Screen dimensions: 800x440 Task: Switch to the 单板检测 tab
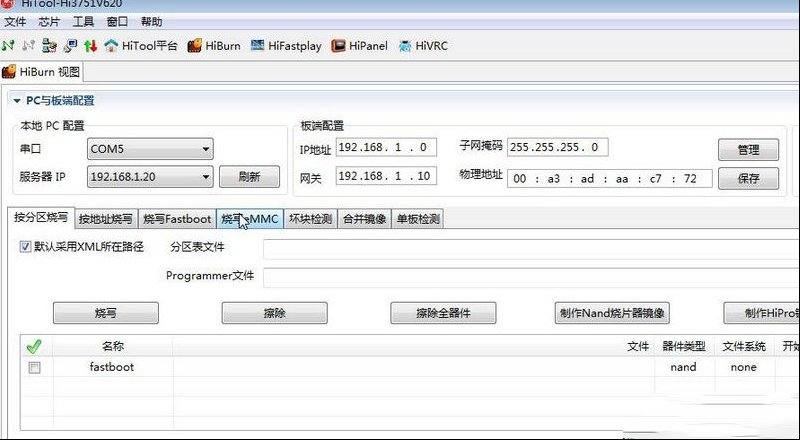click(x=418, y=219)
